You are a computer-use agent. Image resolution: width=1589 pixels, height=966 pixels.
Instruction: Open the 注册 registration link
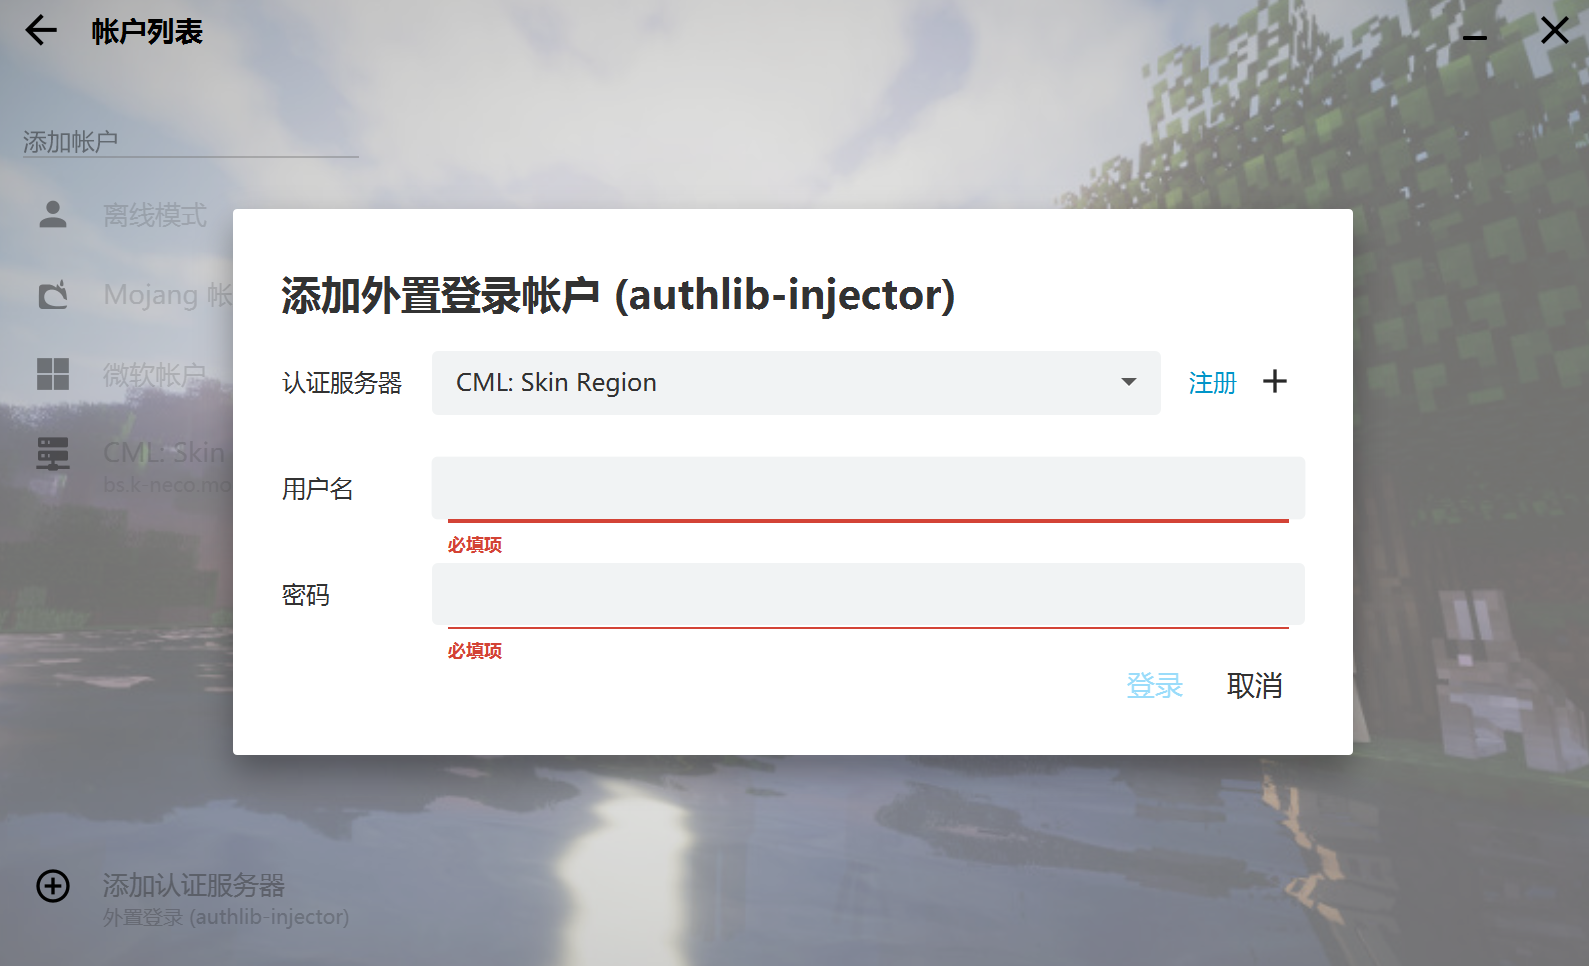(1212, 383)
